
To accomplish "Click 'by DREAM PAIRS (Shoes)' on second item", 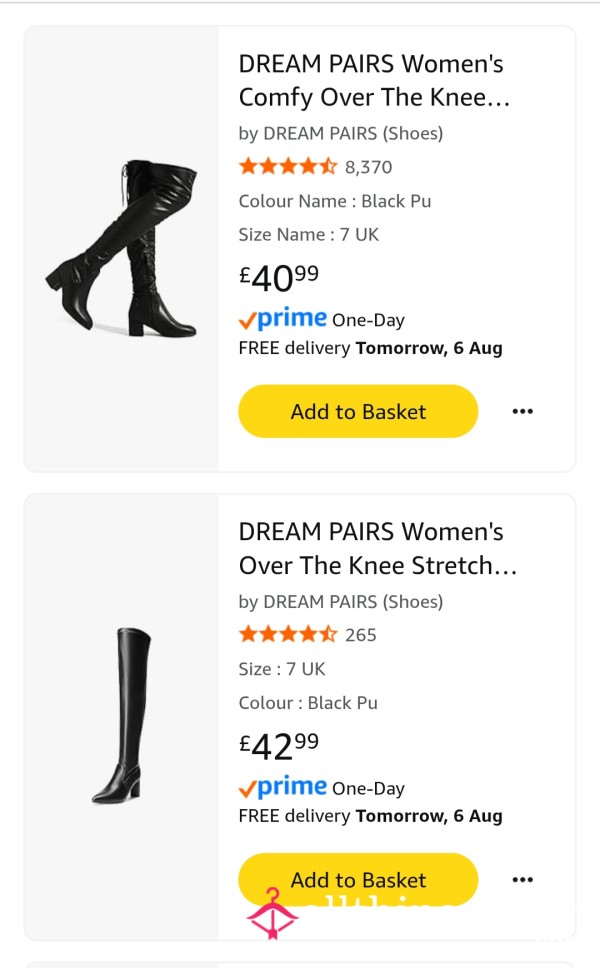I will 341,601.
